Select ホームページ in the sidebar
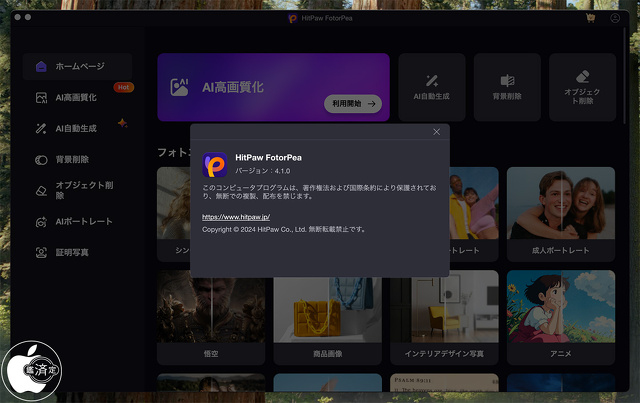The width and height of the screenshot is (640, 403). (x=78, y=66)
